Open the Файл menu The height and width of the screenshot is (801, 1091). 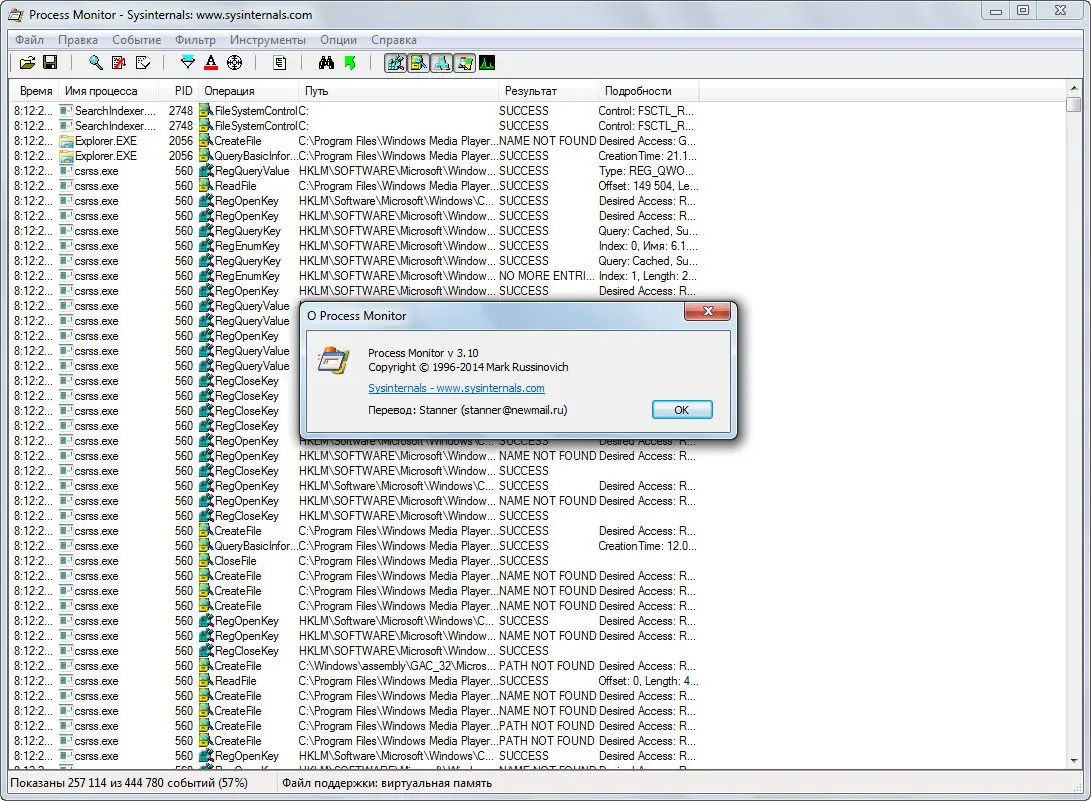point(29,40)
